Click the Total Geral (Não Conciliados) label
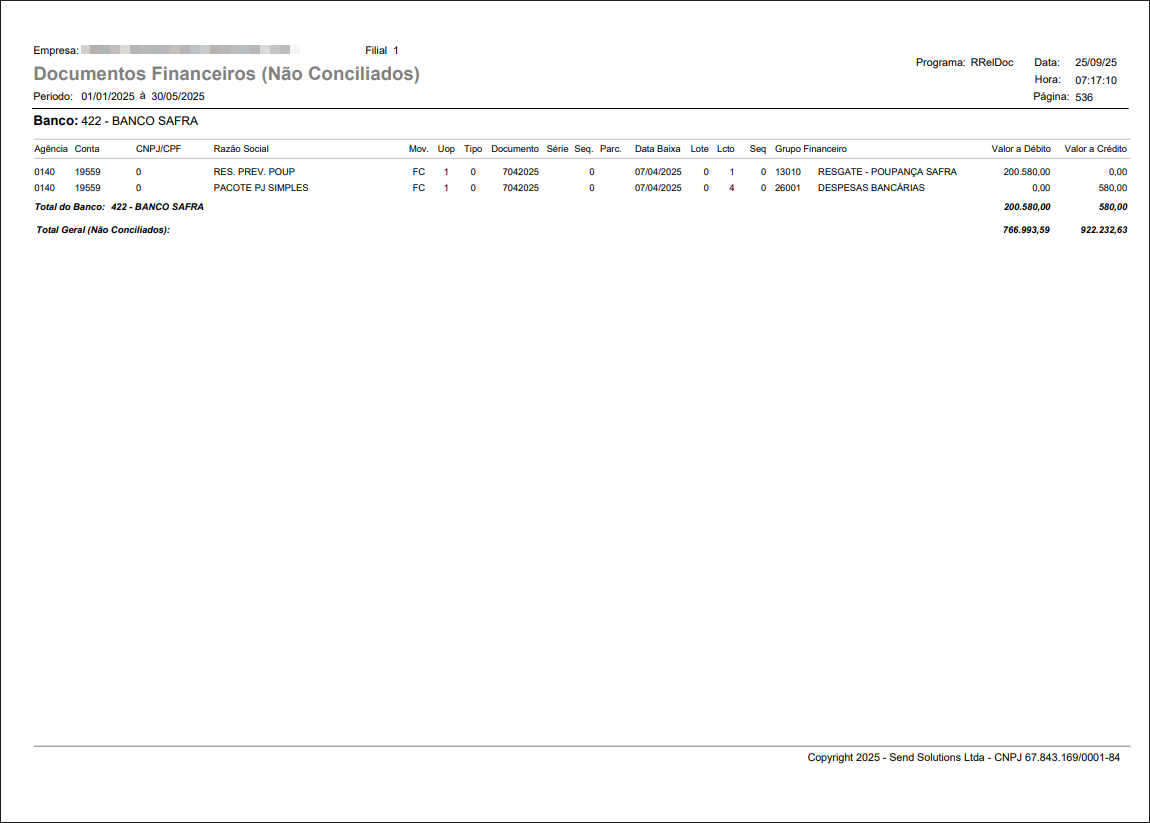Viewport: 1150px width, 823px height. tap(103, 230)
